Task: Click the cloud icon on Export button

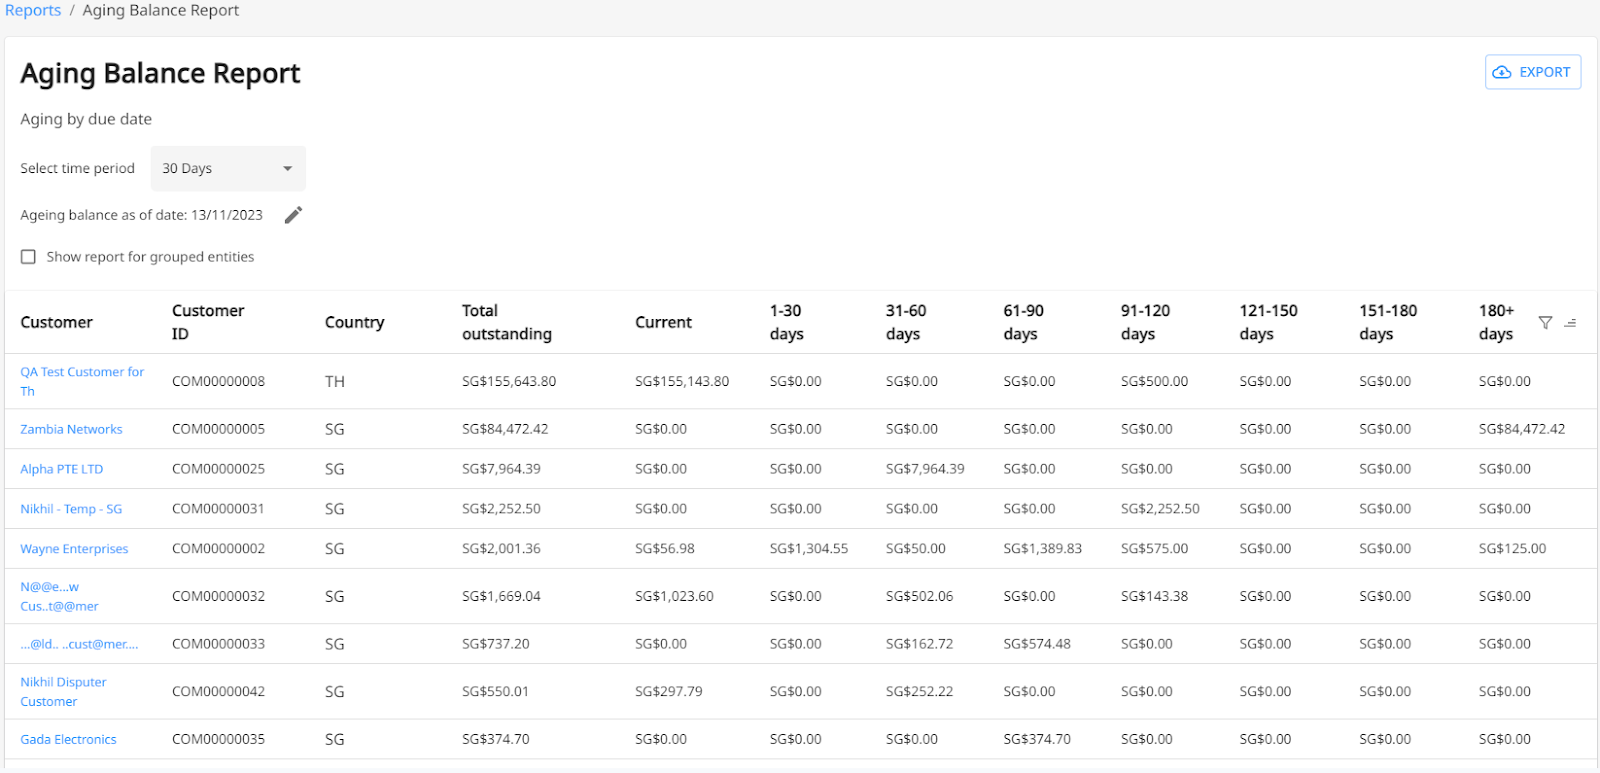Action: click(1502, 72)
